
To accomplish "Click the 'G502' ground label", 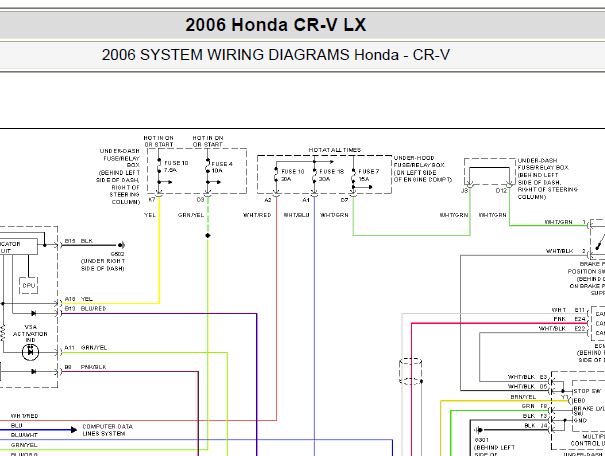I will pos(117,254).
